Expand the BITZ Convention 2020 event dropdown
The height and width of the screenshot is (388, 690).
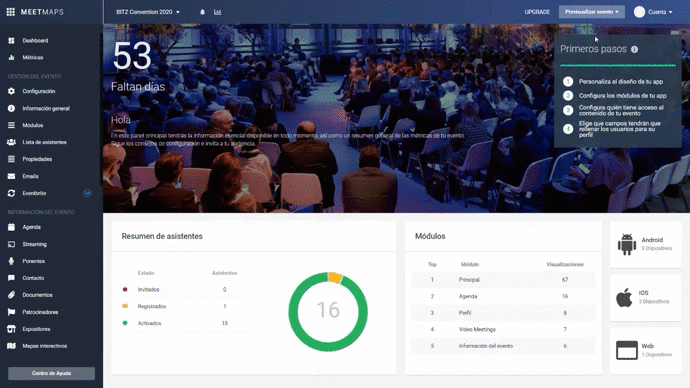pos(148,12)
